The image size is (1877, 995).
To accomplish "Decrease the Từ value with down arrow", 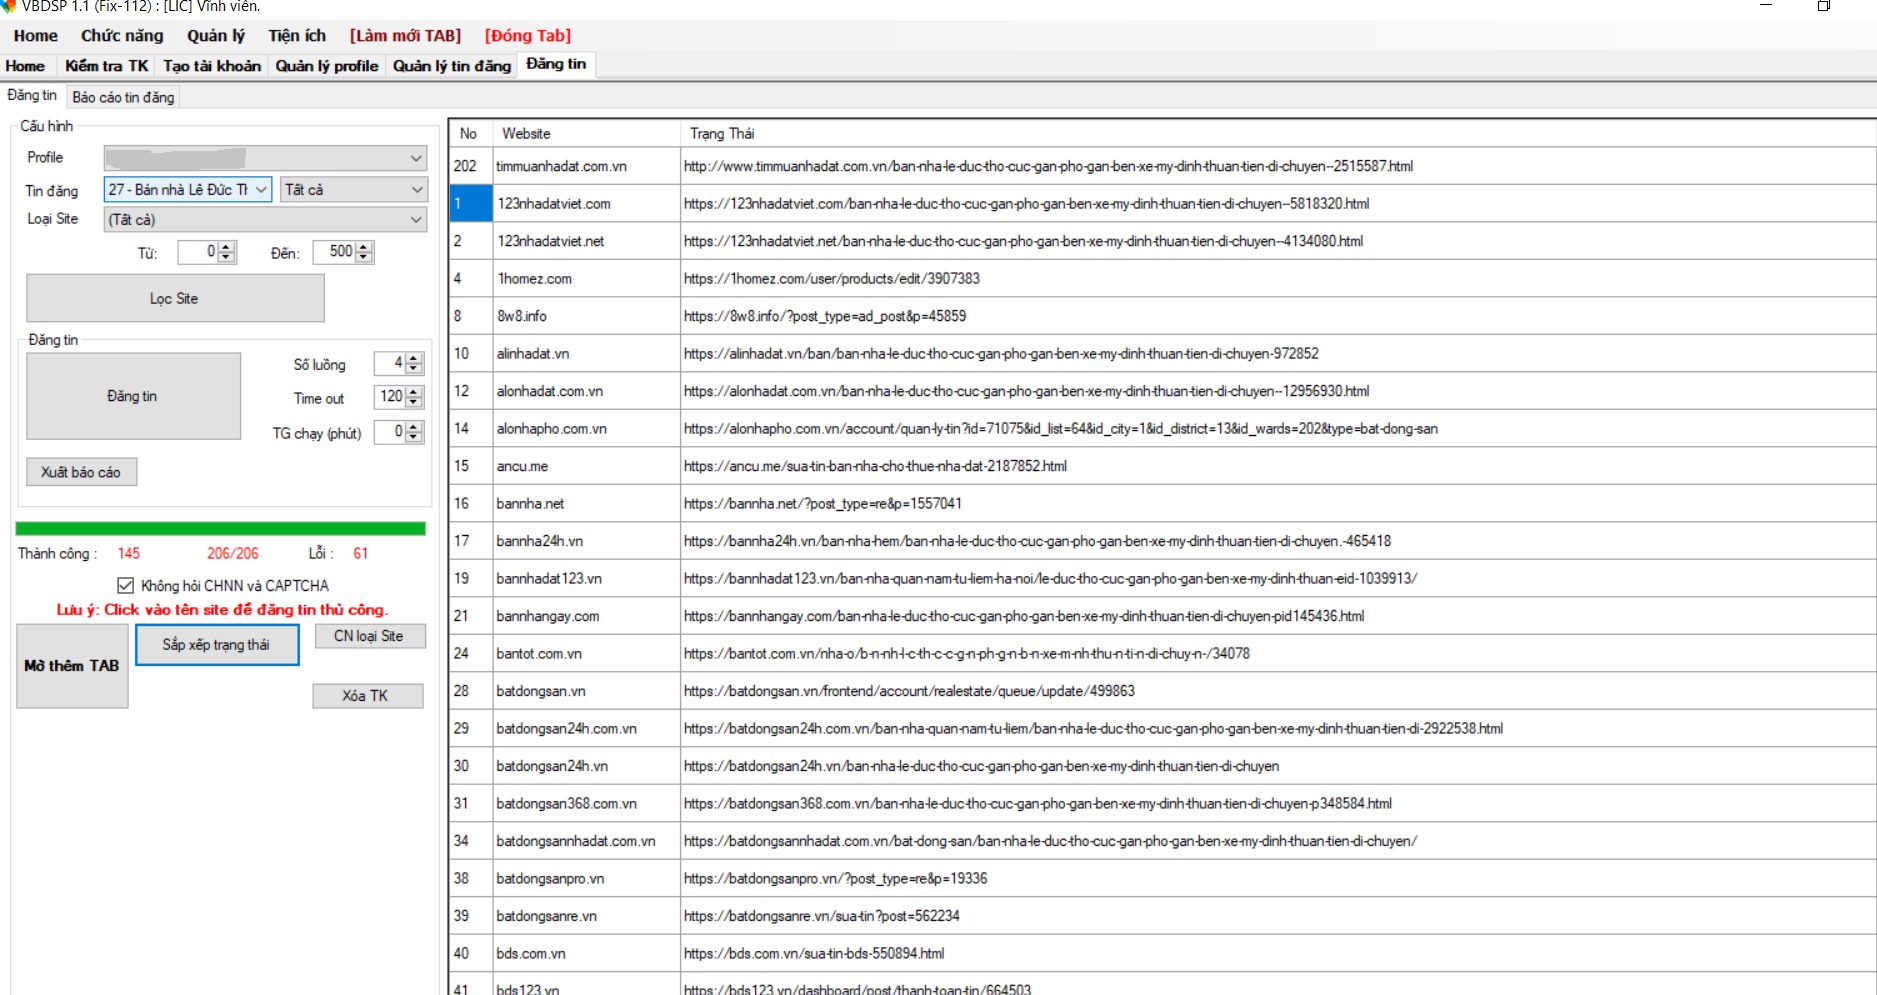I will (x=227, y=258).
